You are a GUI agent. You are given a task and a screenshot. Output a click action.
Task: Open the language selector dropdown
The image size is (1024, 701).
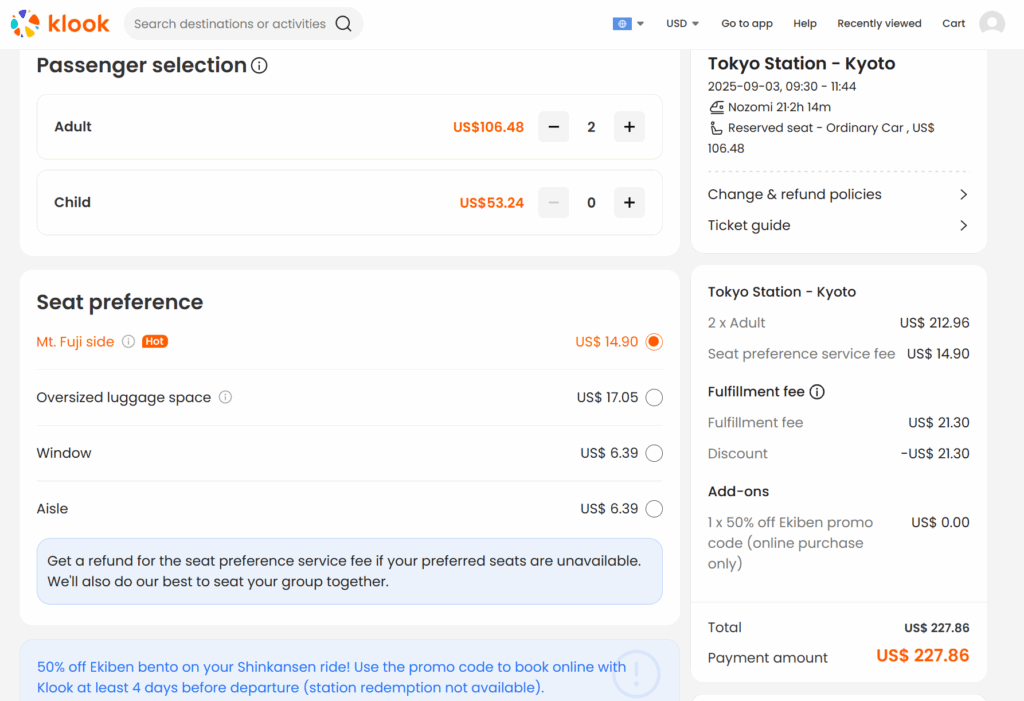click(628, 24)
